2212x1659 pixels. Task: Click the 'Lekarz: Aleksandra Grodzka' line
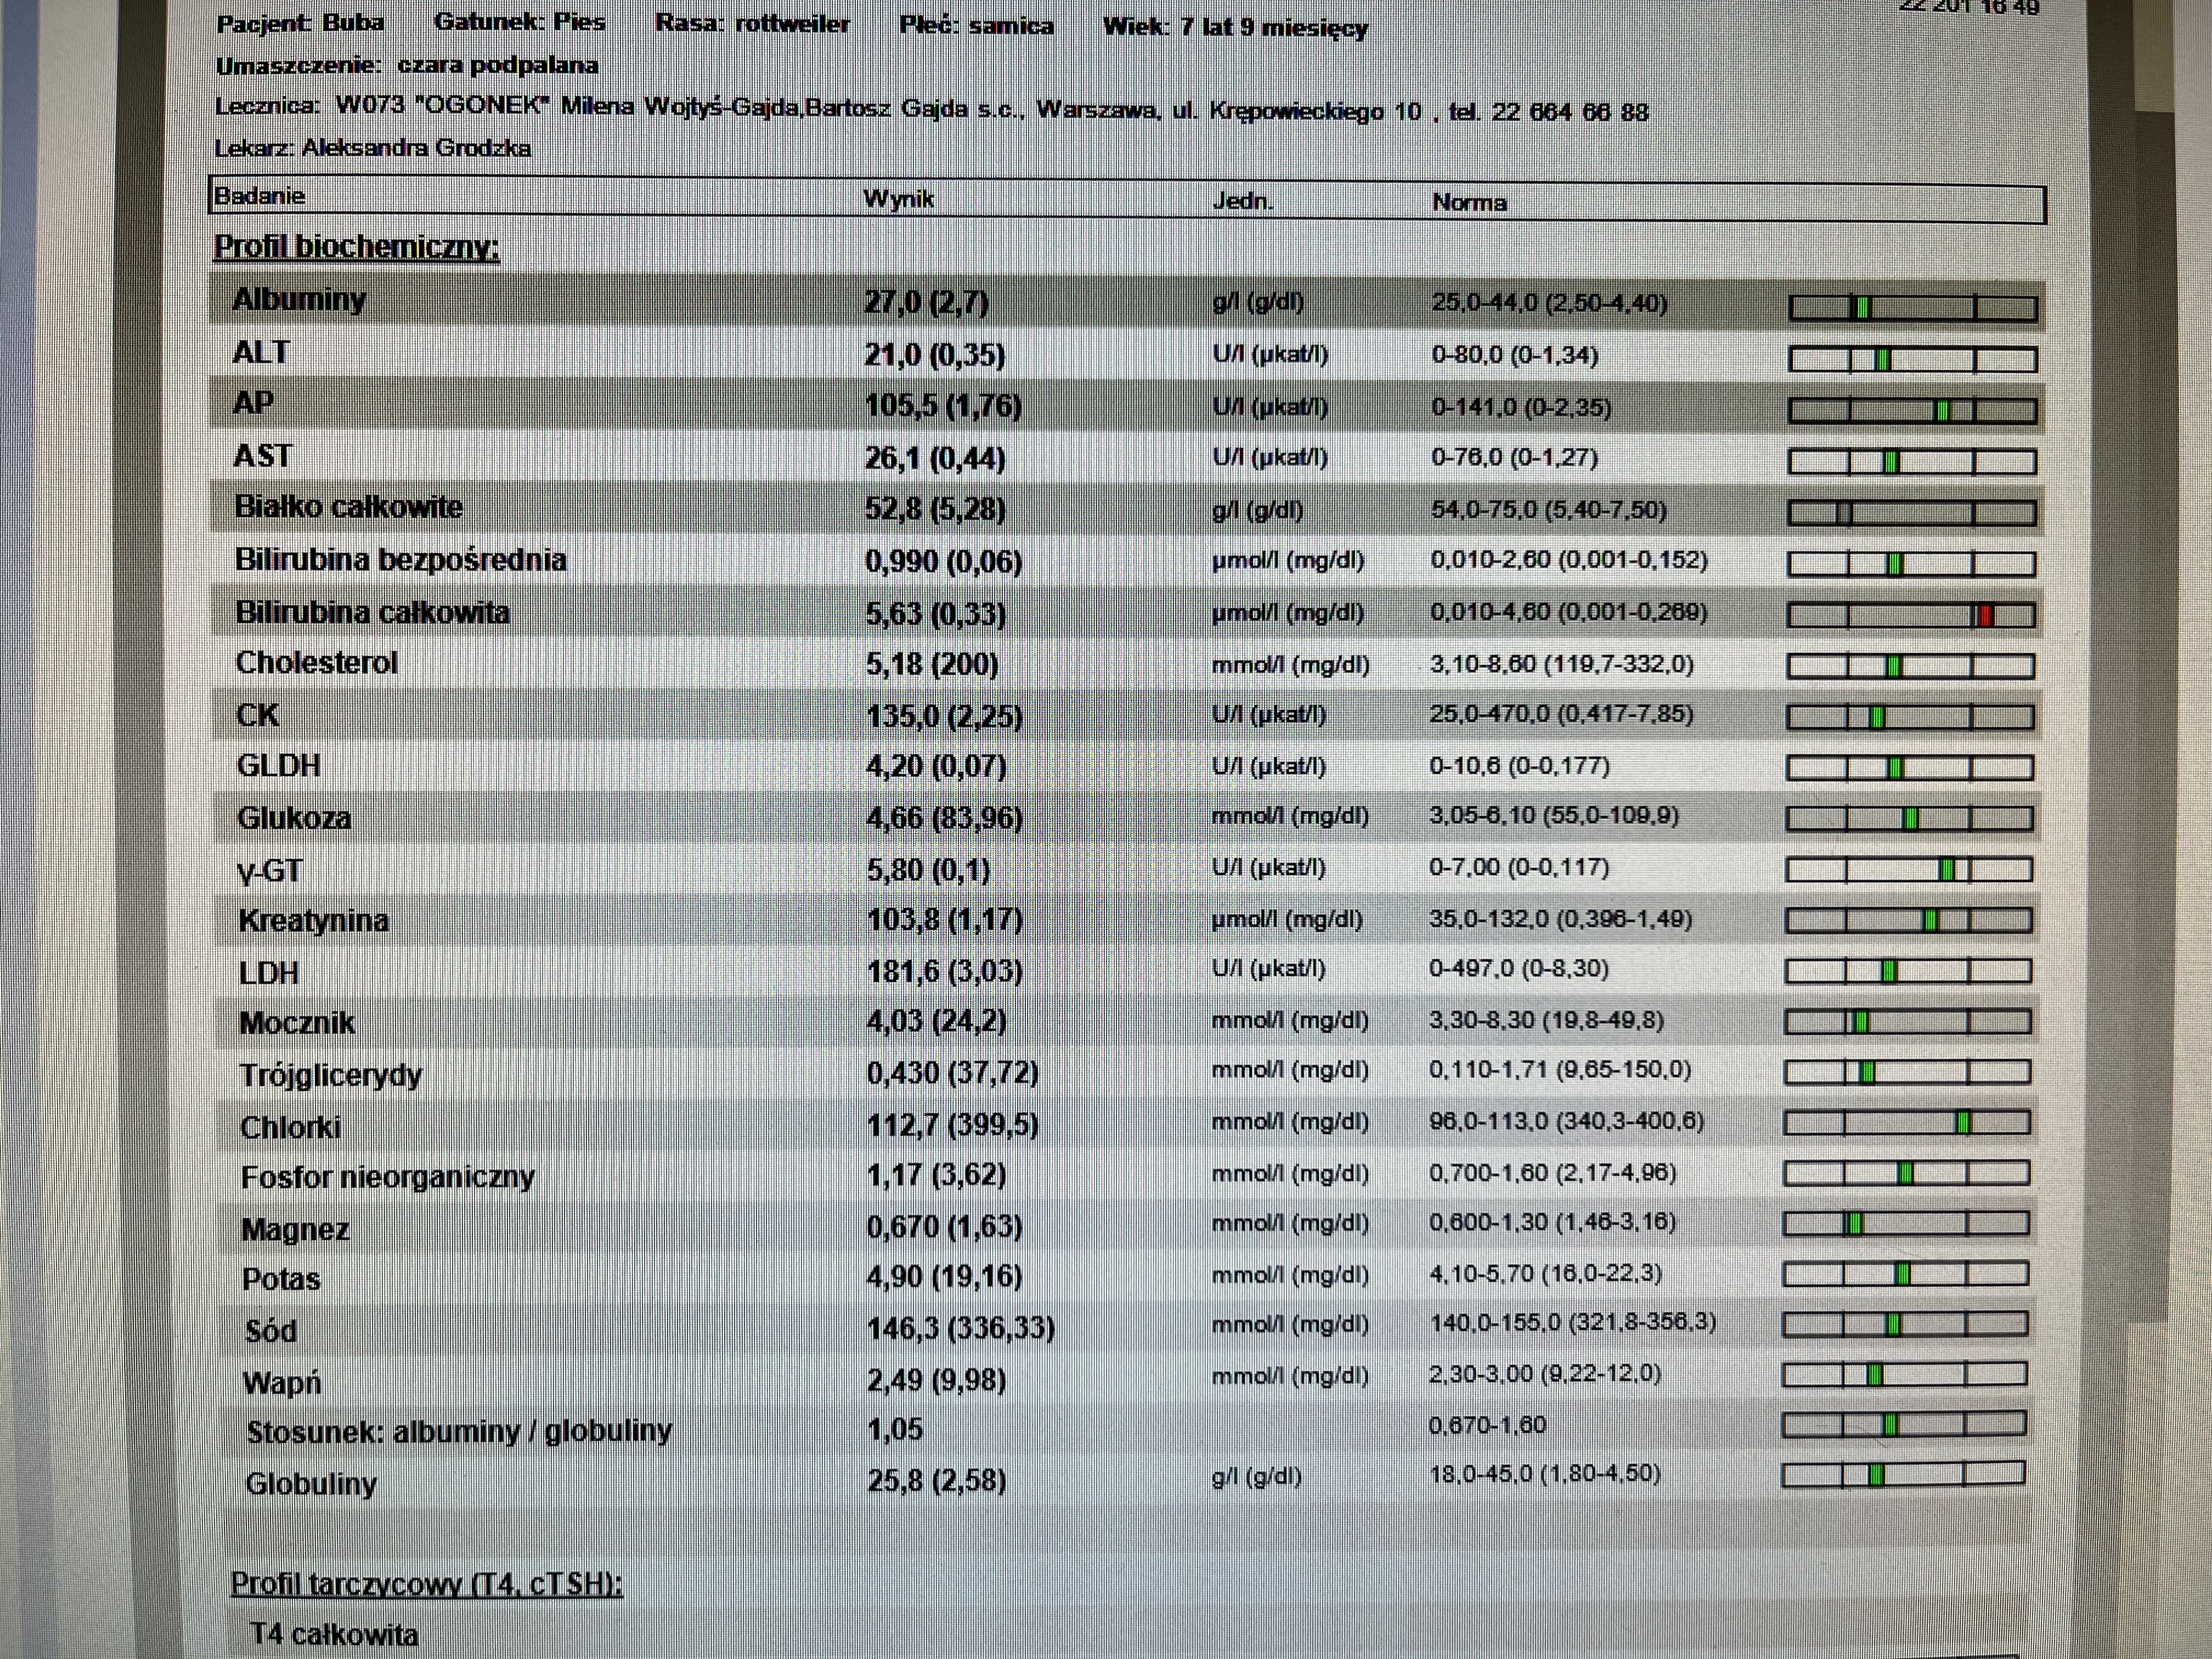(373, 148)
